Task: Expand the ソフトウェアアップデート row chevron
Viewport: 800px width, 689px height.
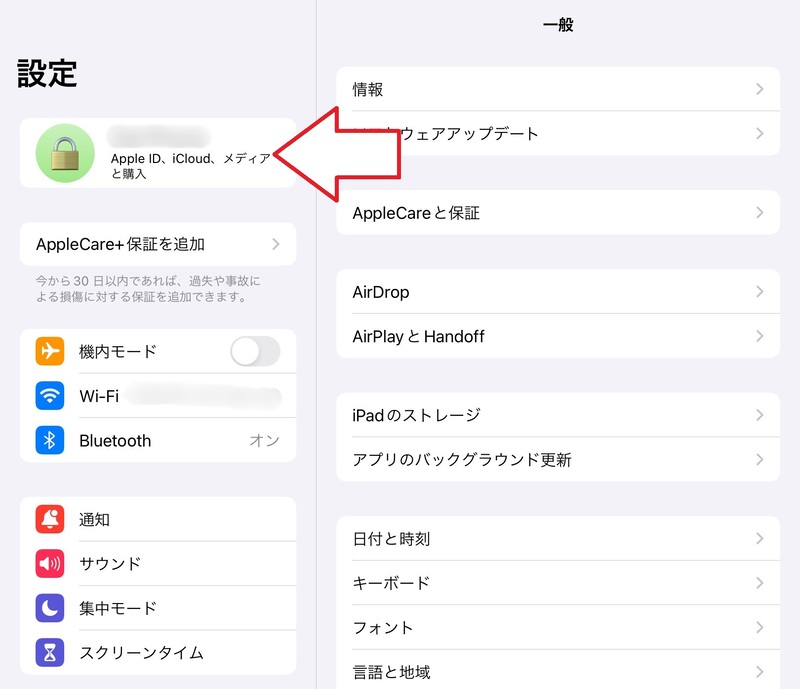Action: coord(760,134)
